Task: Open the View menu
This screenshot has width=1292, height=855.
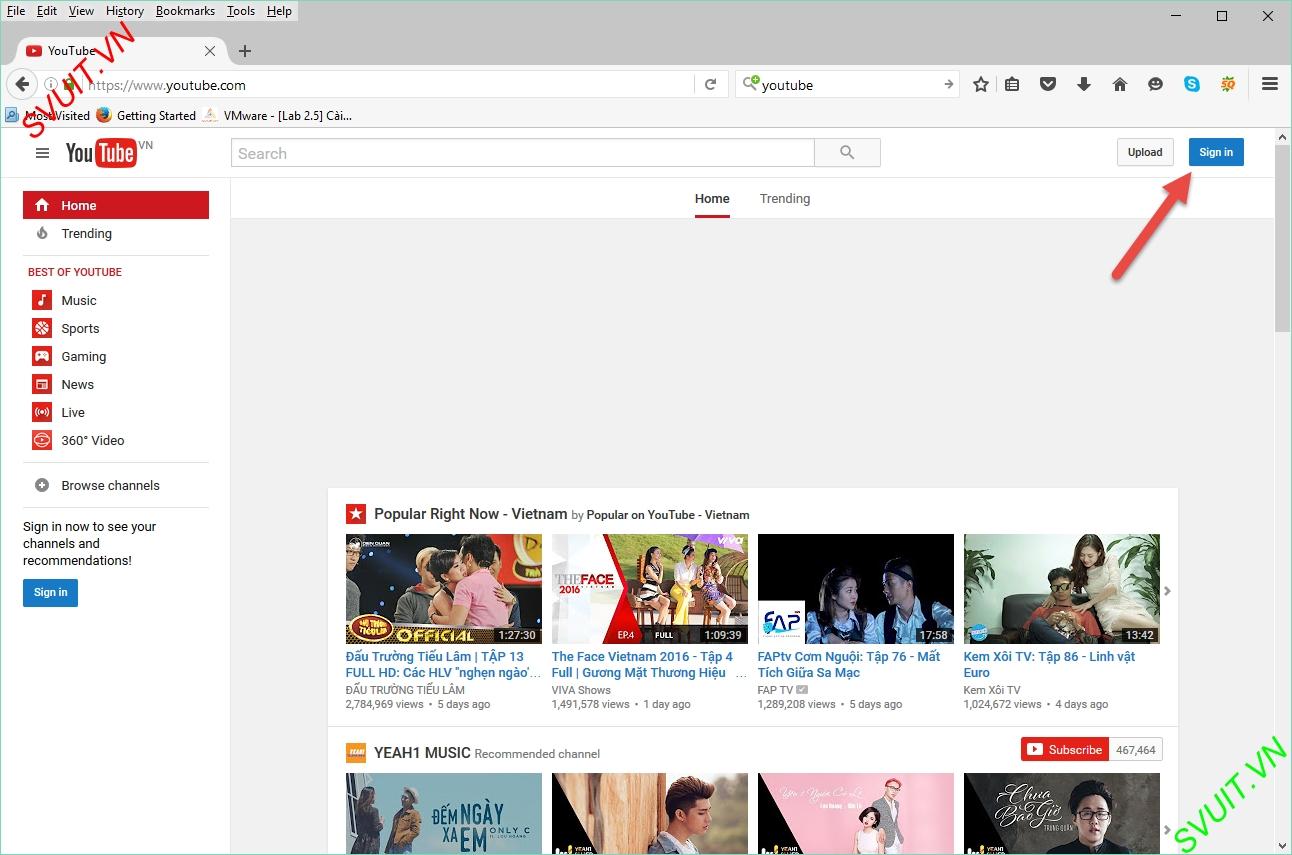Action: pyautogui.click(x=81, y=11)
